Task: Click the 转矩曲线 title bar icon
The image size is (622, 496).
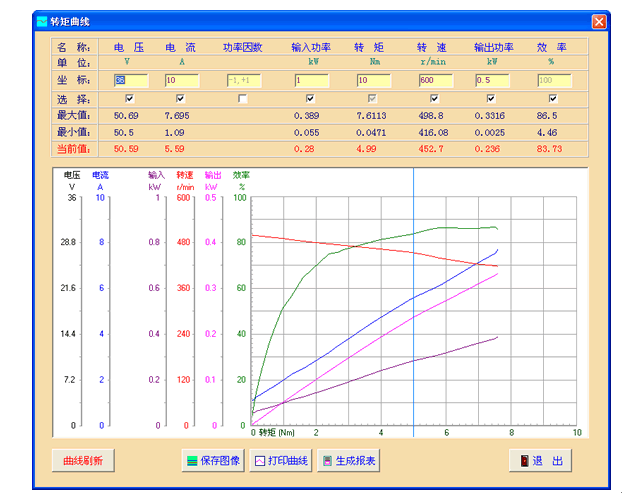Action: point(40,21)
